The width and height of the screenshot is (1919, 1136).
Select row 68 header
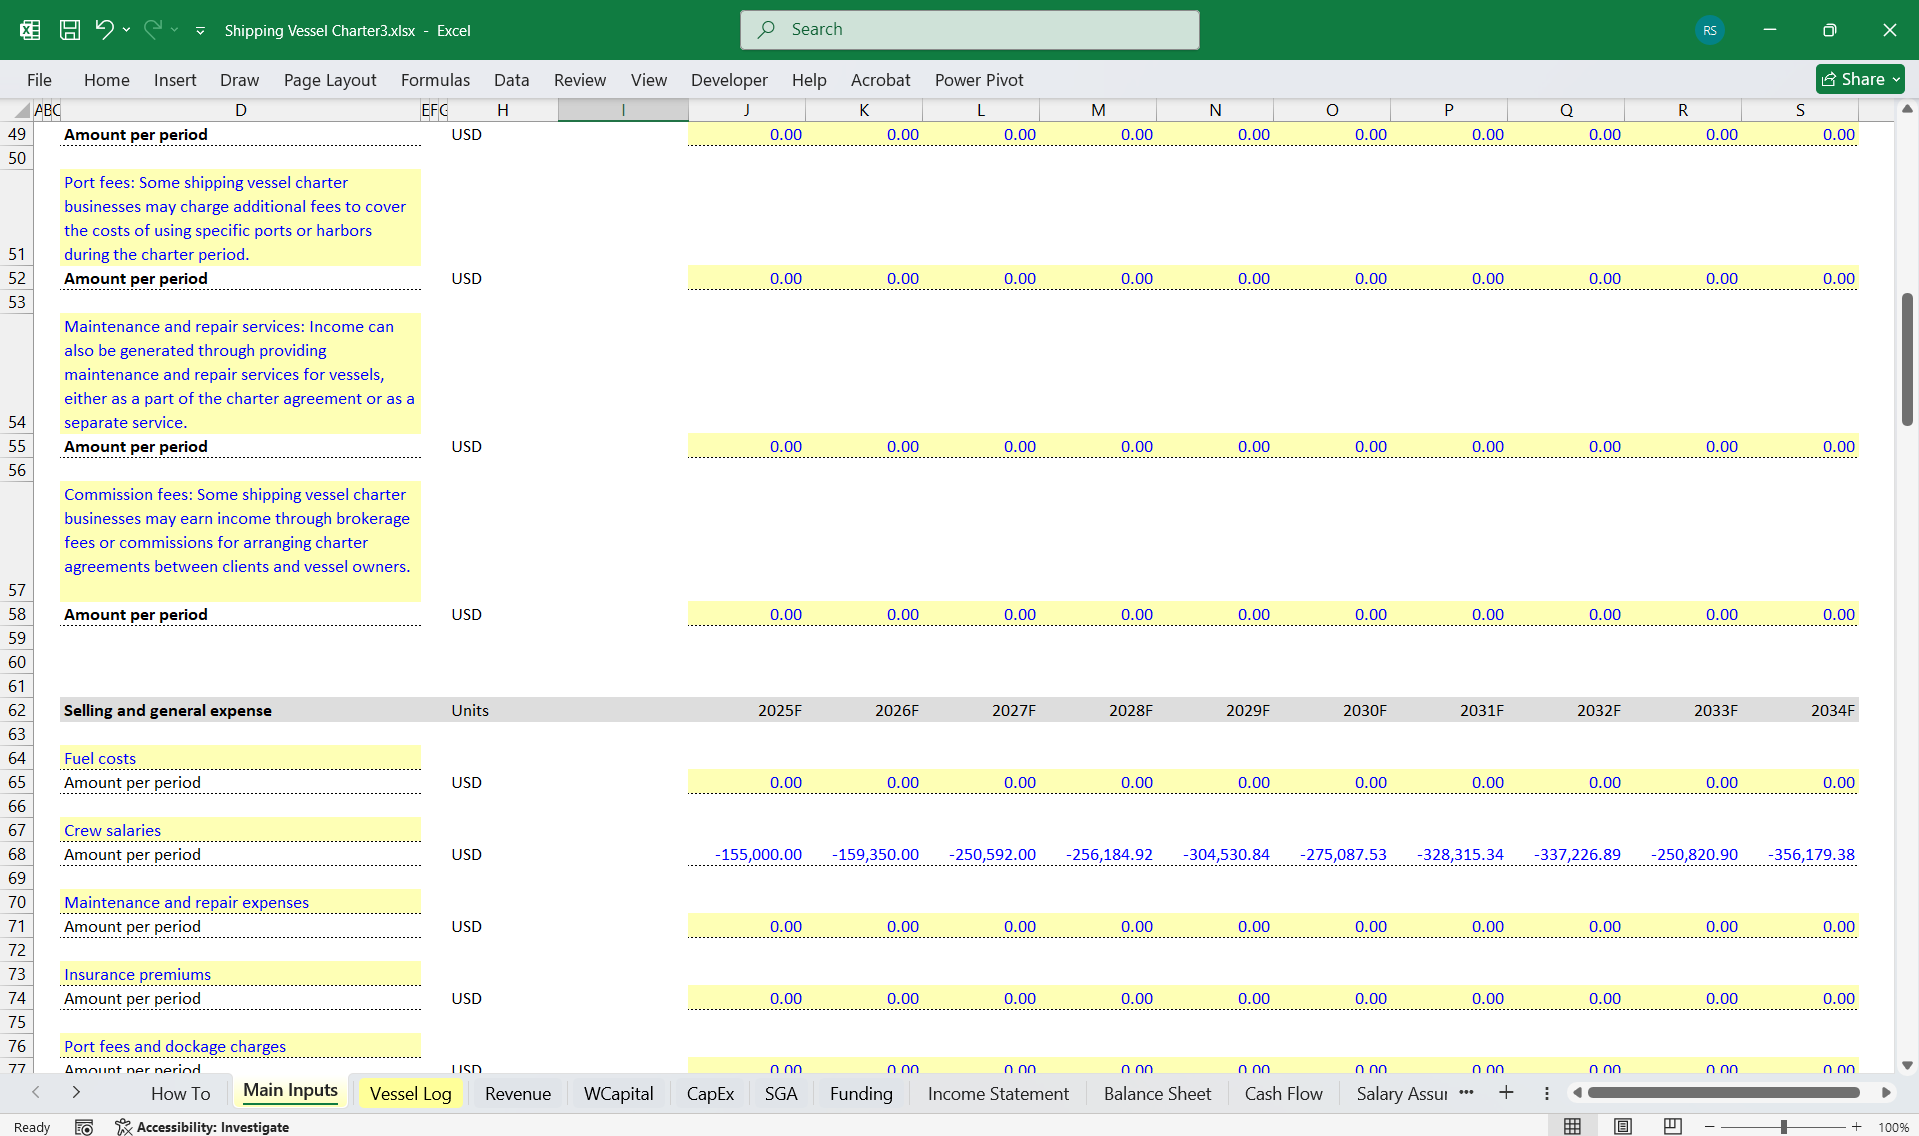point(17,854)
